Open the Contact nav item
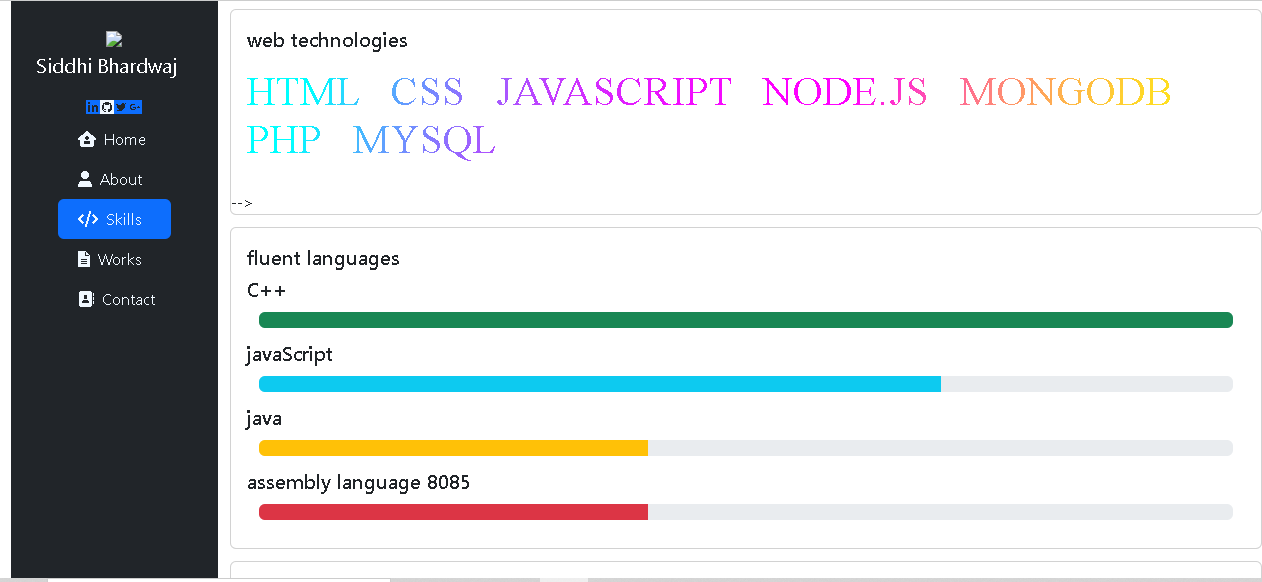This screenshot has height=582, width=1262. point(114,299)
